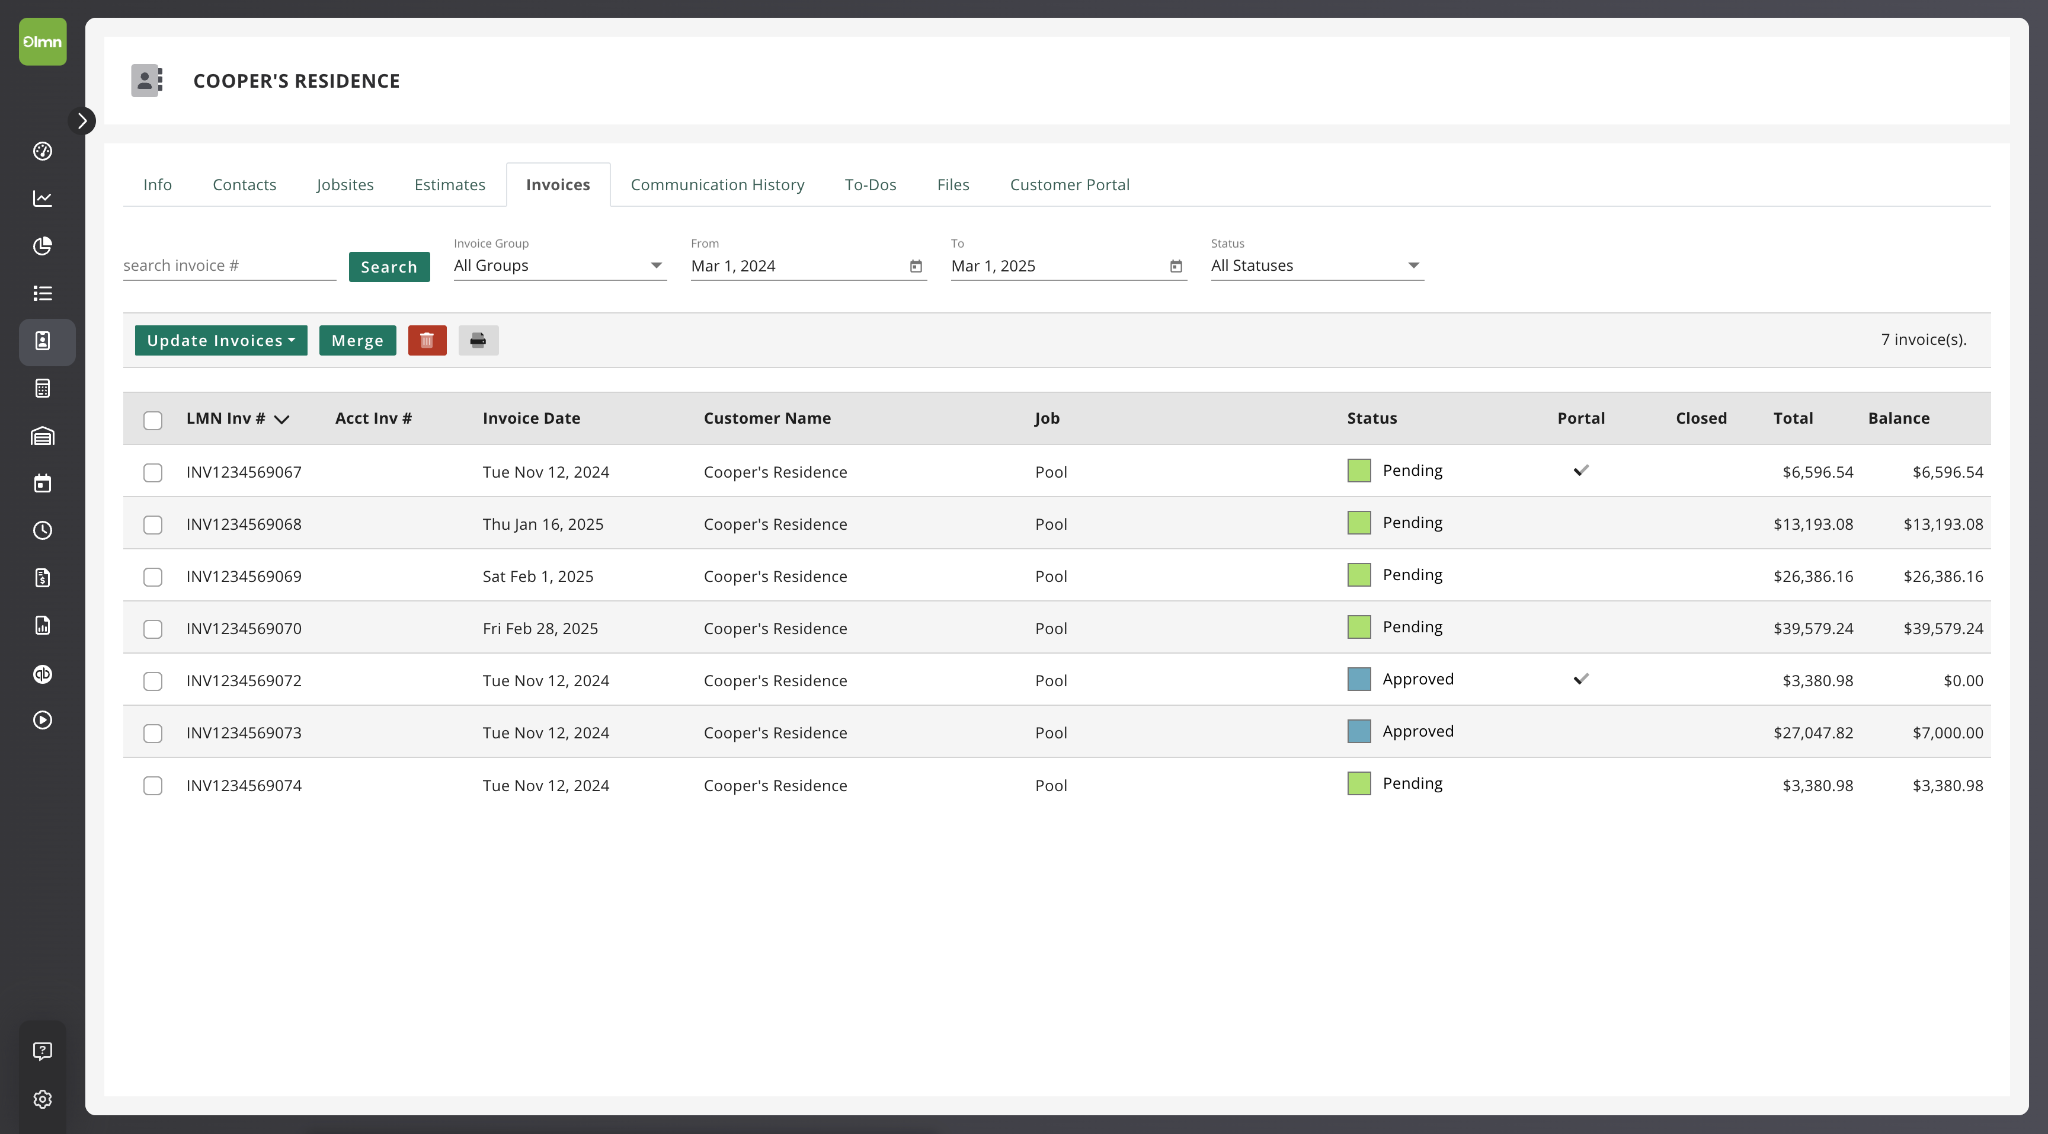Viewport: 2048px width, 1134px height.
Task: Switch to the Customer Portal tab
Action: point(1069,185)
